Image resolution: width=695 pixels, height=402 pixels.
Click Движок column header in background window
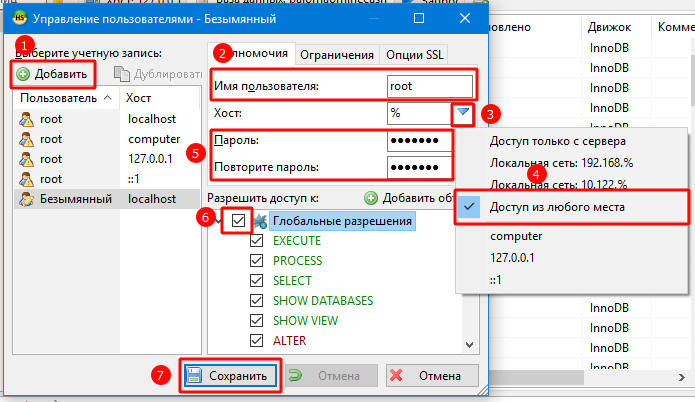pyautogui.click(x=616, y=27)
